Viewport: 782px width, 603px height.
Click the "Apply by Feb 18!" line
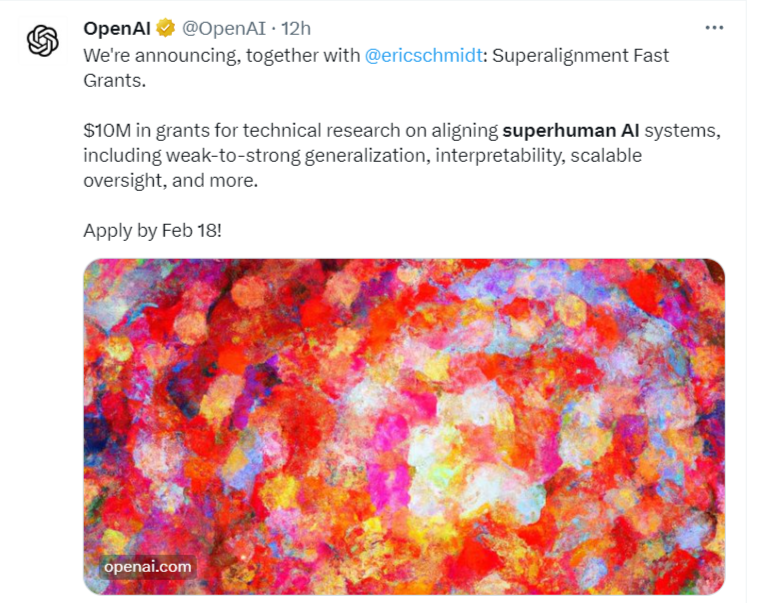coord(152,231)
